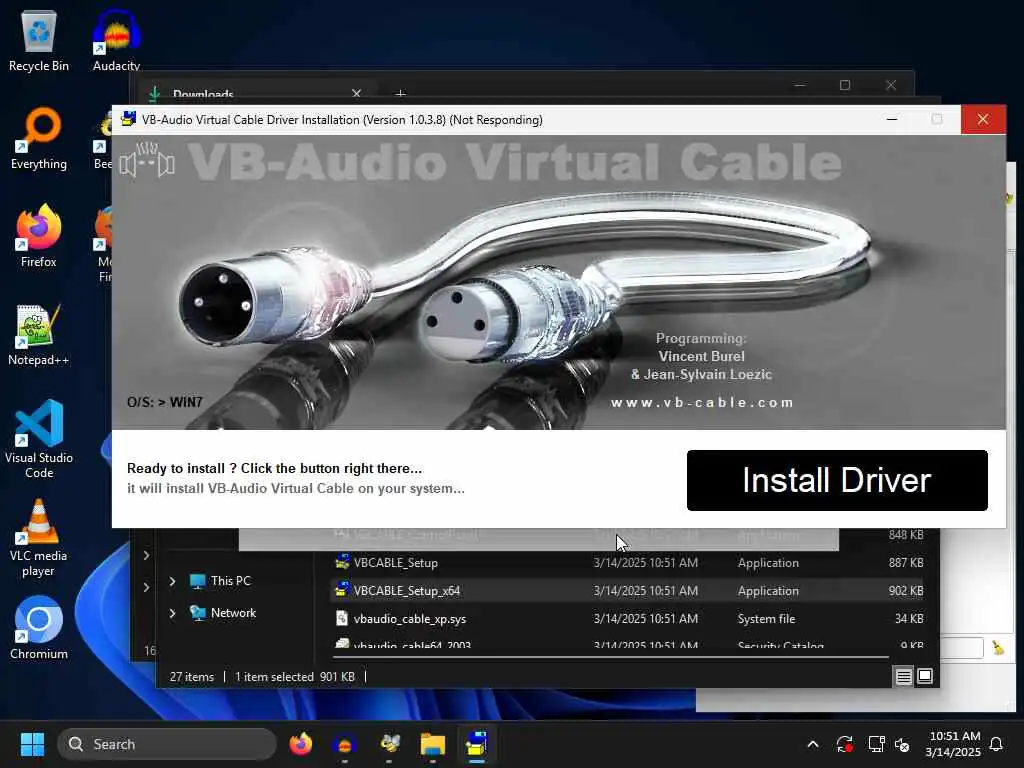
Task: Open the notifications bell icon
Action: (997, 744)
